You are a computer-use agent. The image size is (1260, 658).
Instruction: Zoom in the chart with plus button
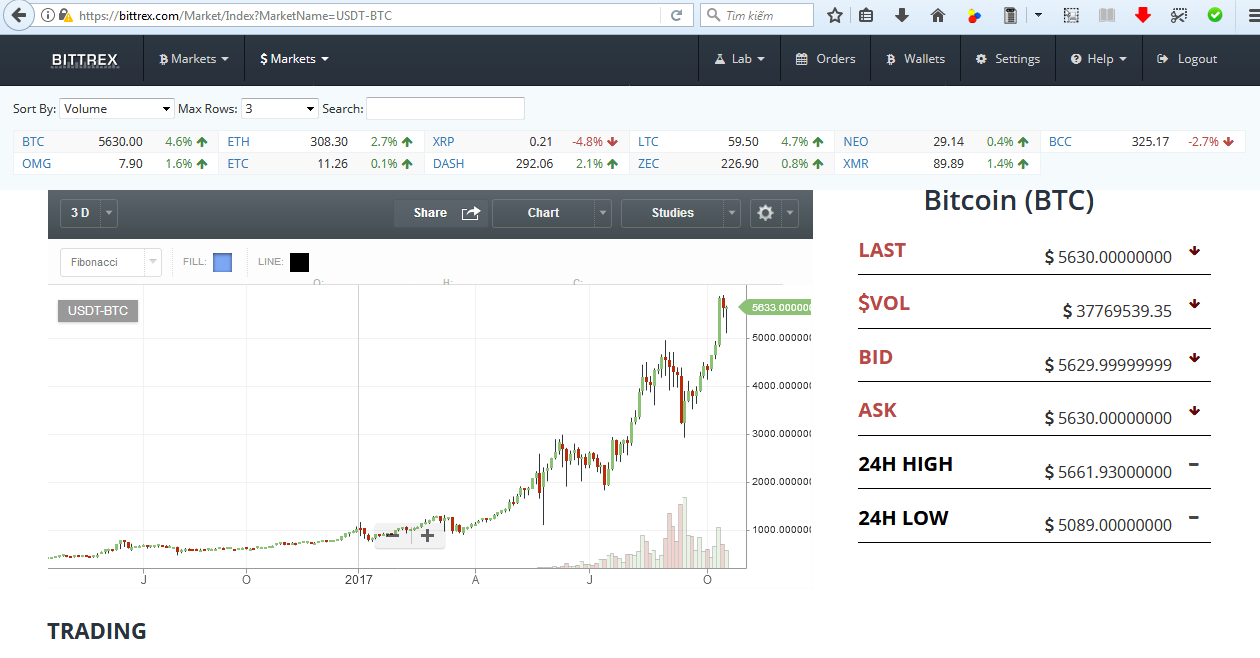click(x=428, y=535)
